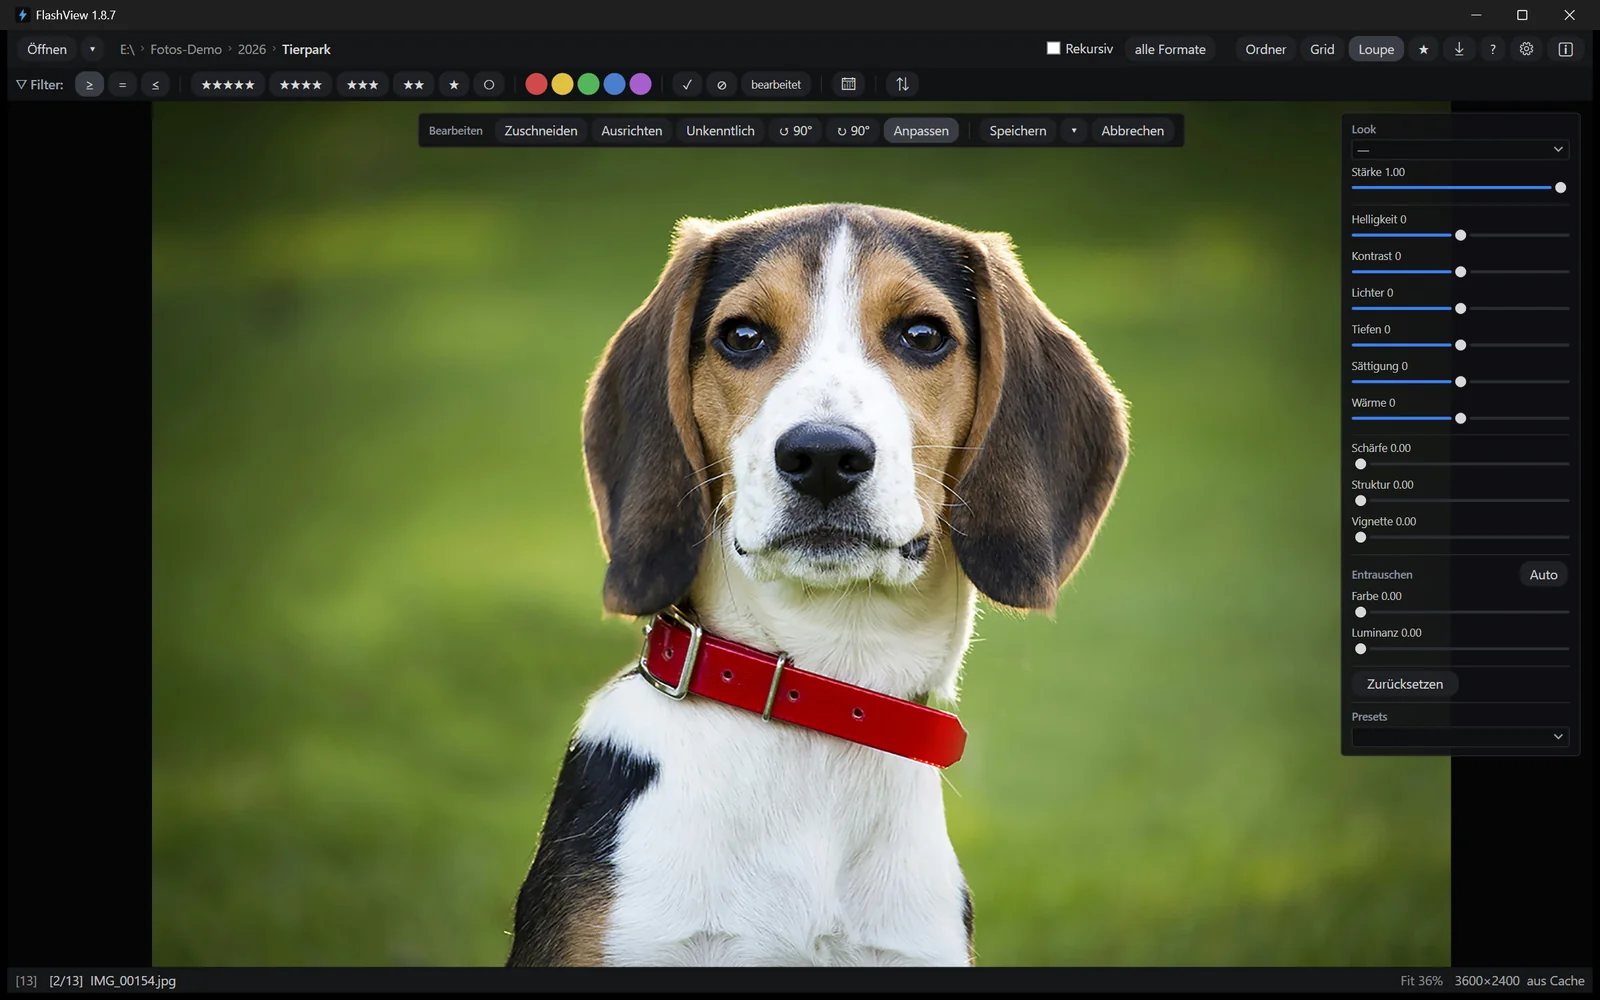Click the Öffnen button

pos(47,49)
